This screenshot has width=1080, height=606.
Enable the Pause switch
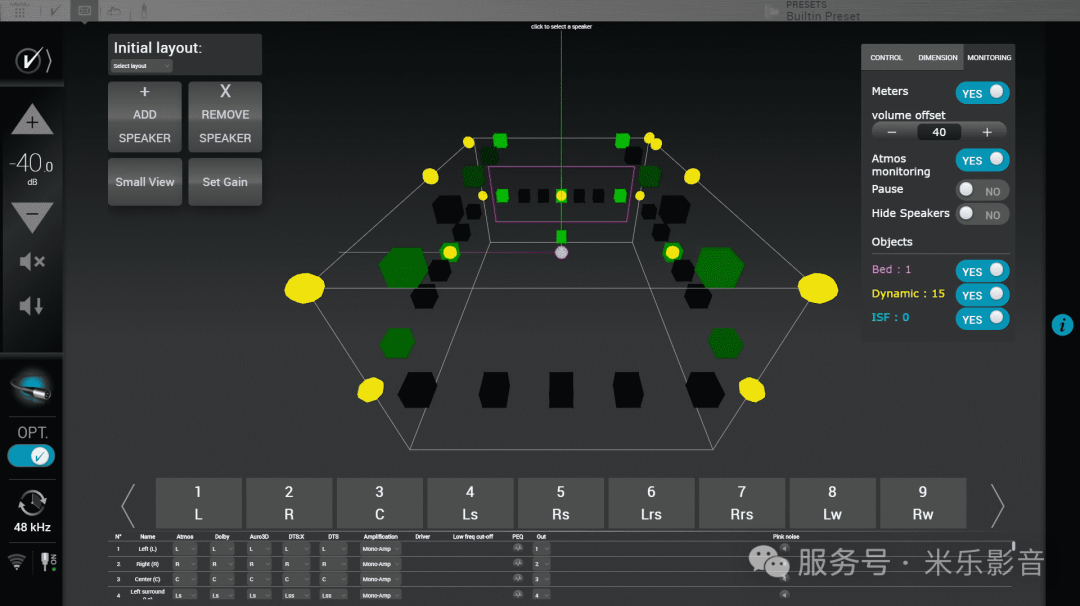click(981, 190)
